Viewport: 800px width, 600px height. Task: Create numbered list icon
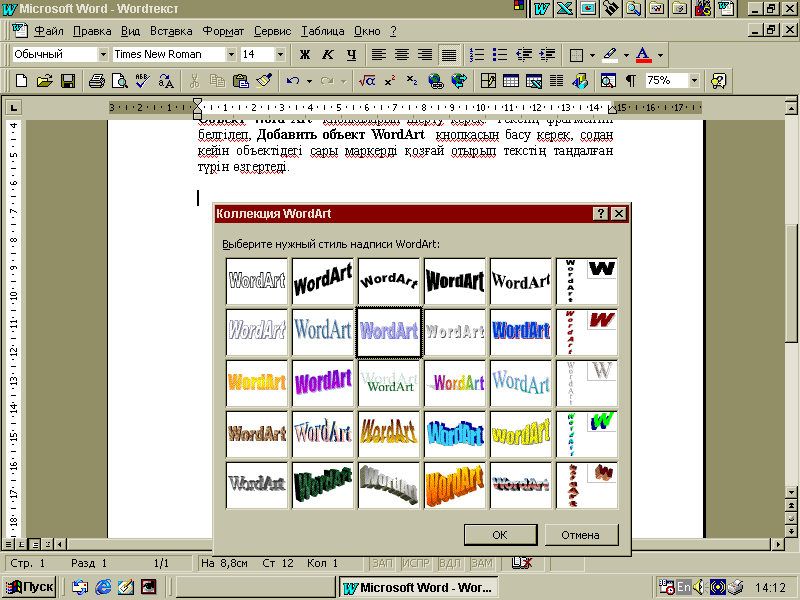pyautogui.click(x=477, y=54)
